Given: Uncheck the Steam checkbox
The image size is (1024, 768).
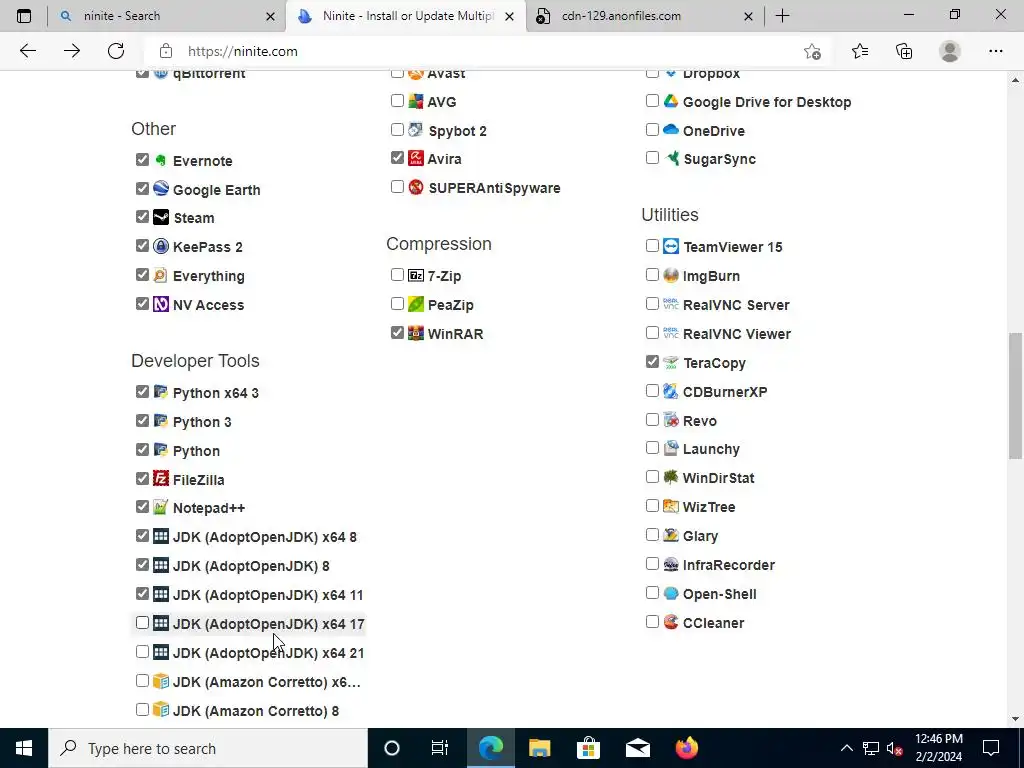Looking at the screenshot, I should coord(142,216).
